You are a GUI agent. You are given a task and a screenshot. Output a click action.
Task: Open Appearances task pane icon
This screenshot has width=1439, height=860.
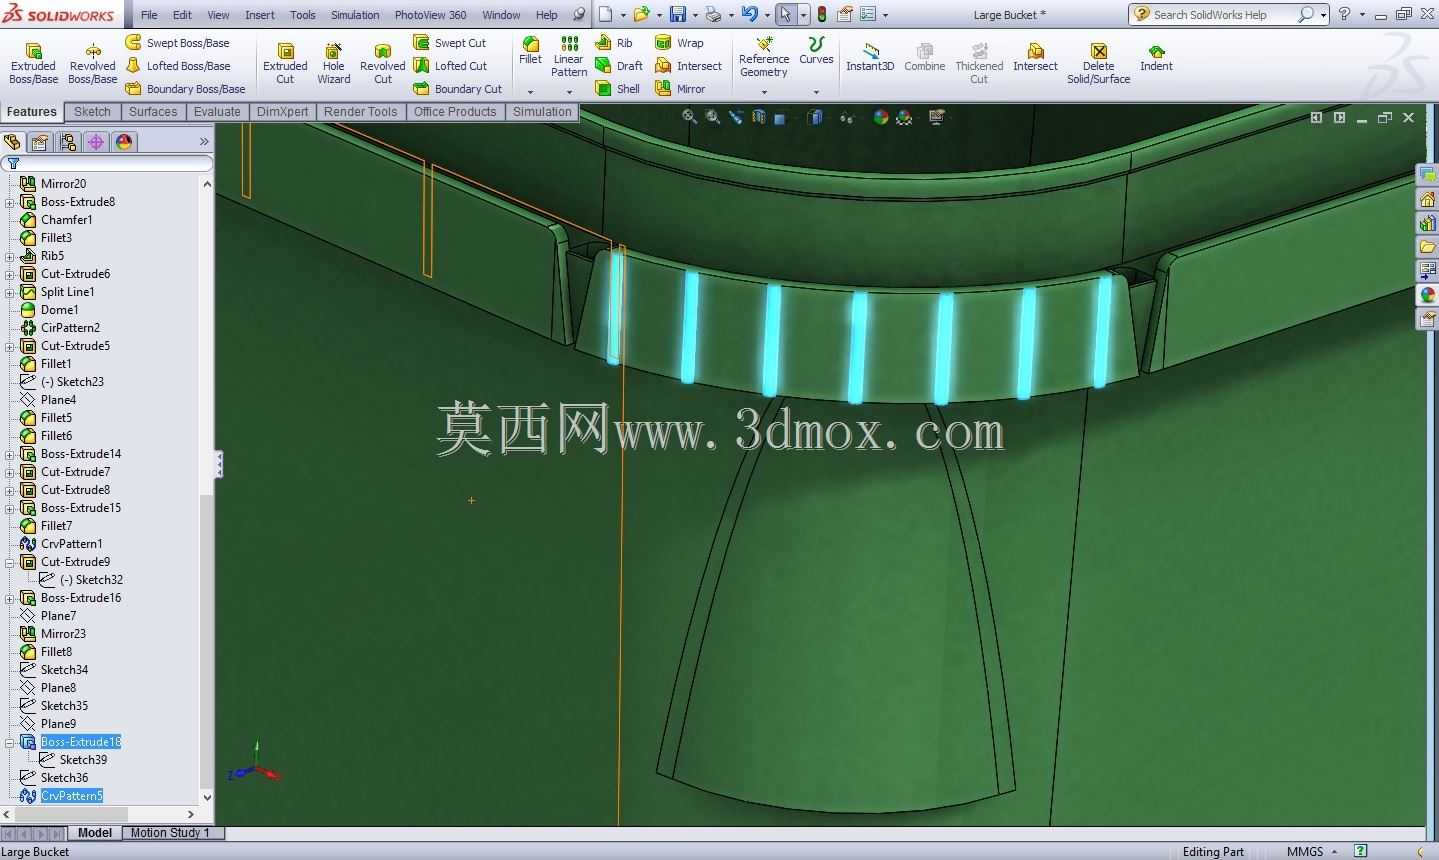click(x=1427, y=295)
